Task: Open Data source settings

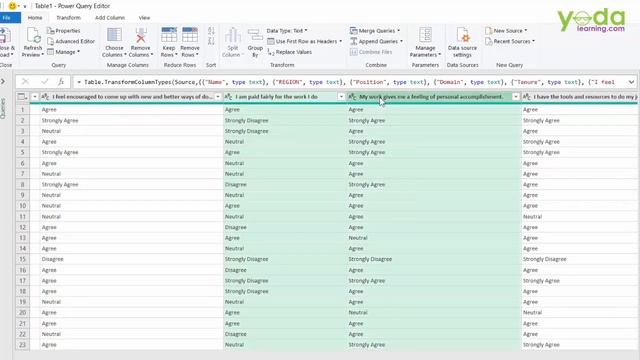Action: pyautogui.click(x=462, y=42)
